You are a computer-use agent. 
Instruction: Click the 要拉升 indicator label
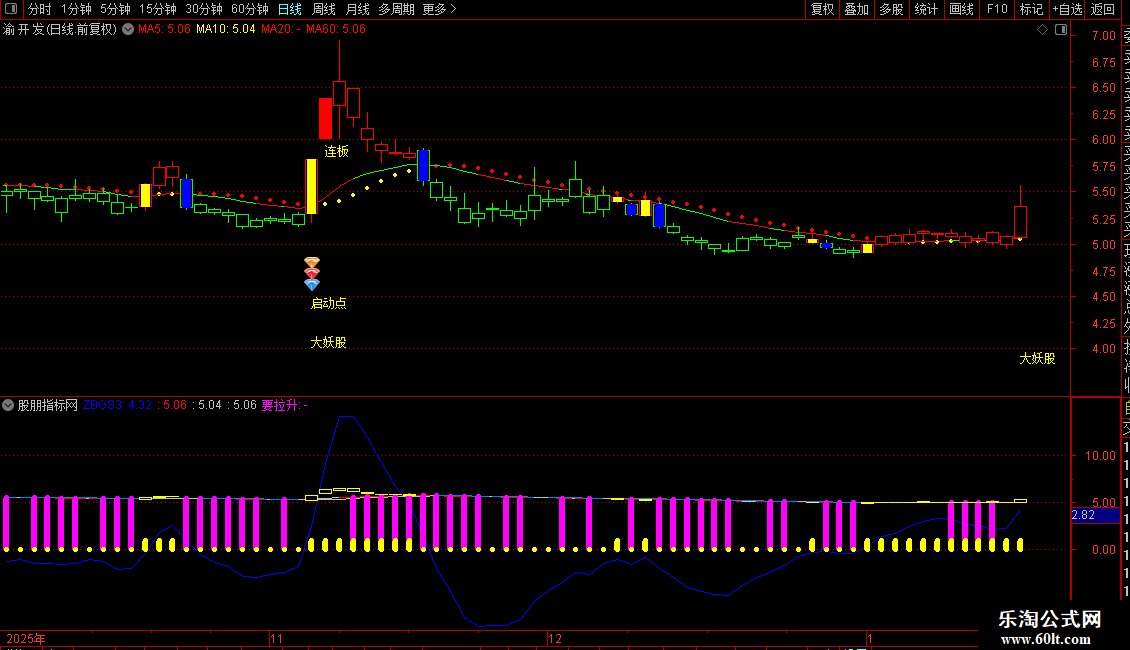pos(284,406)
